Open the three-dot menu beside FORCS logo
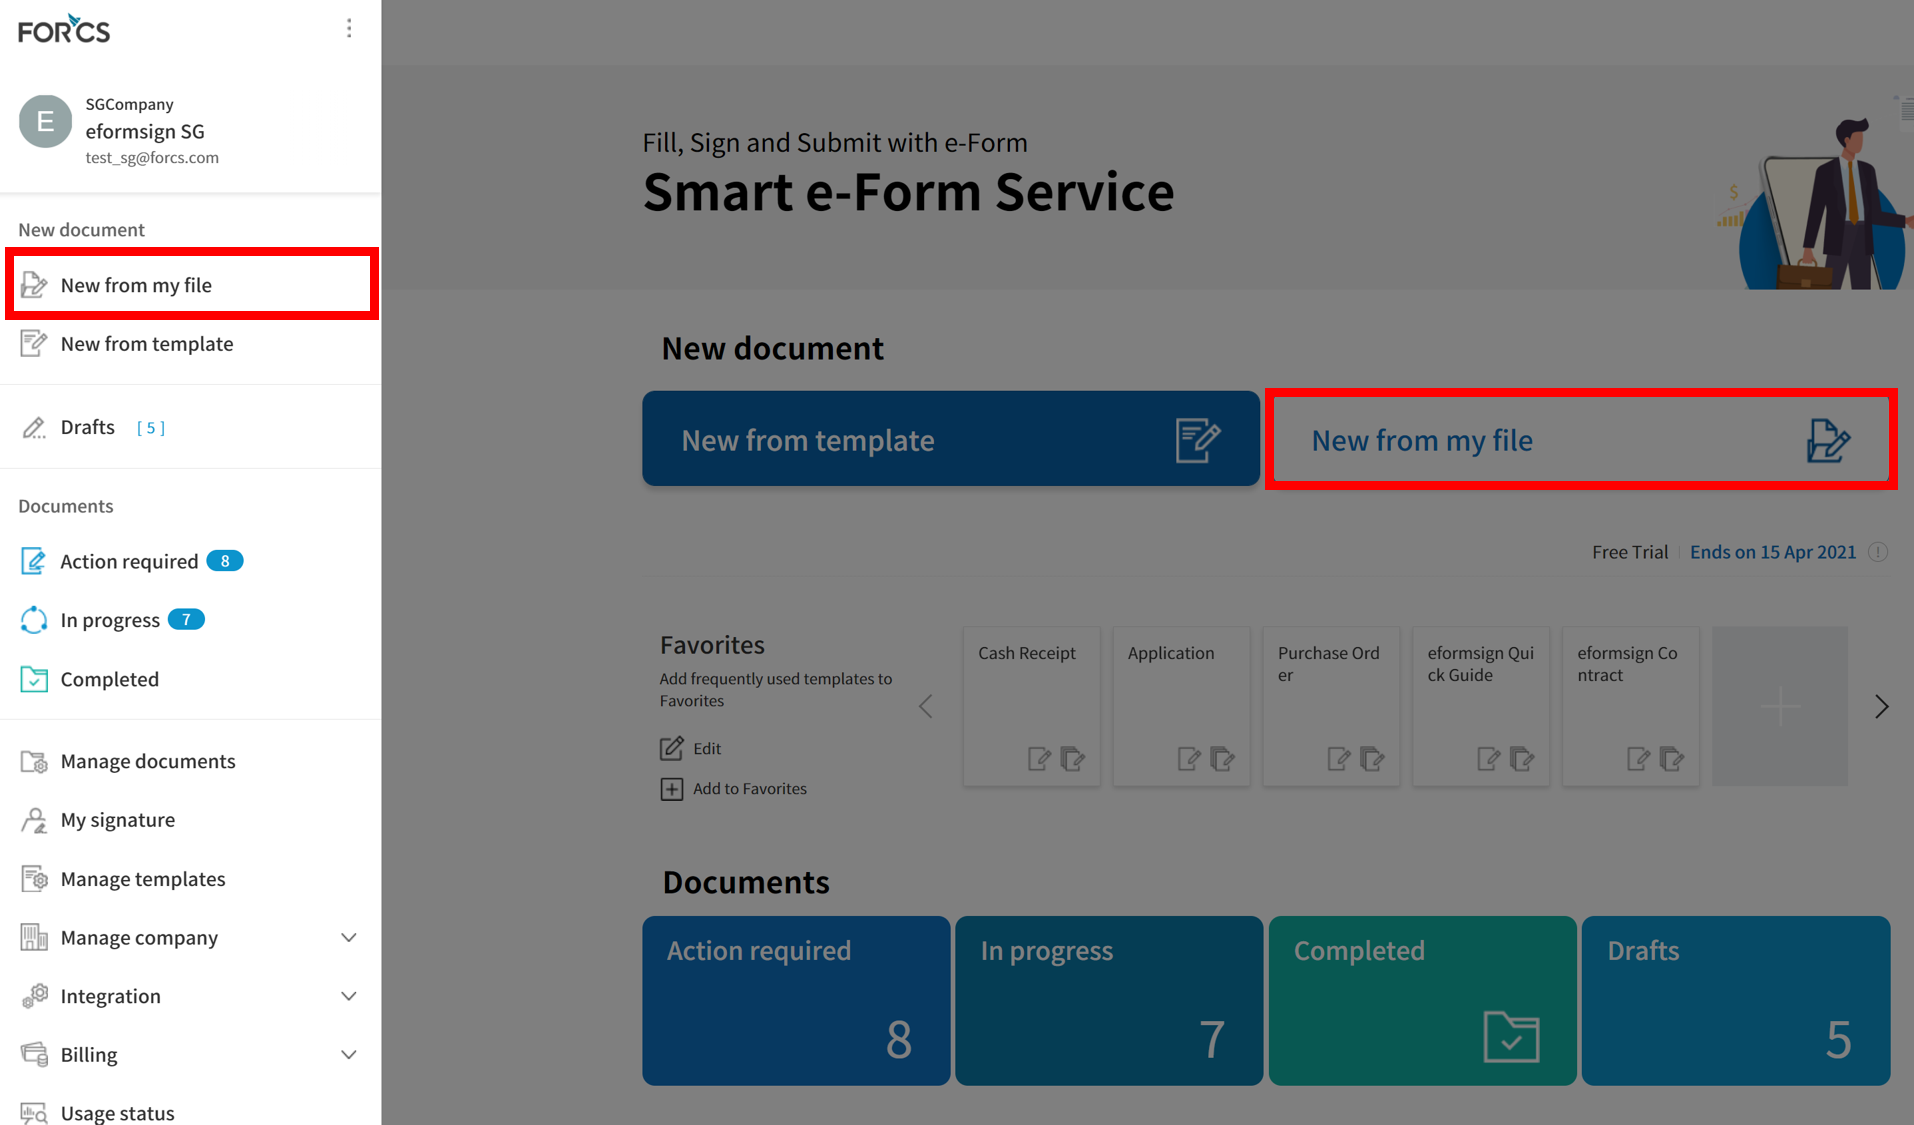 [x=349, y=28]
